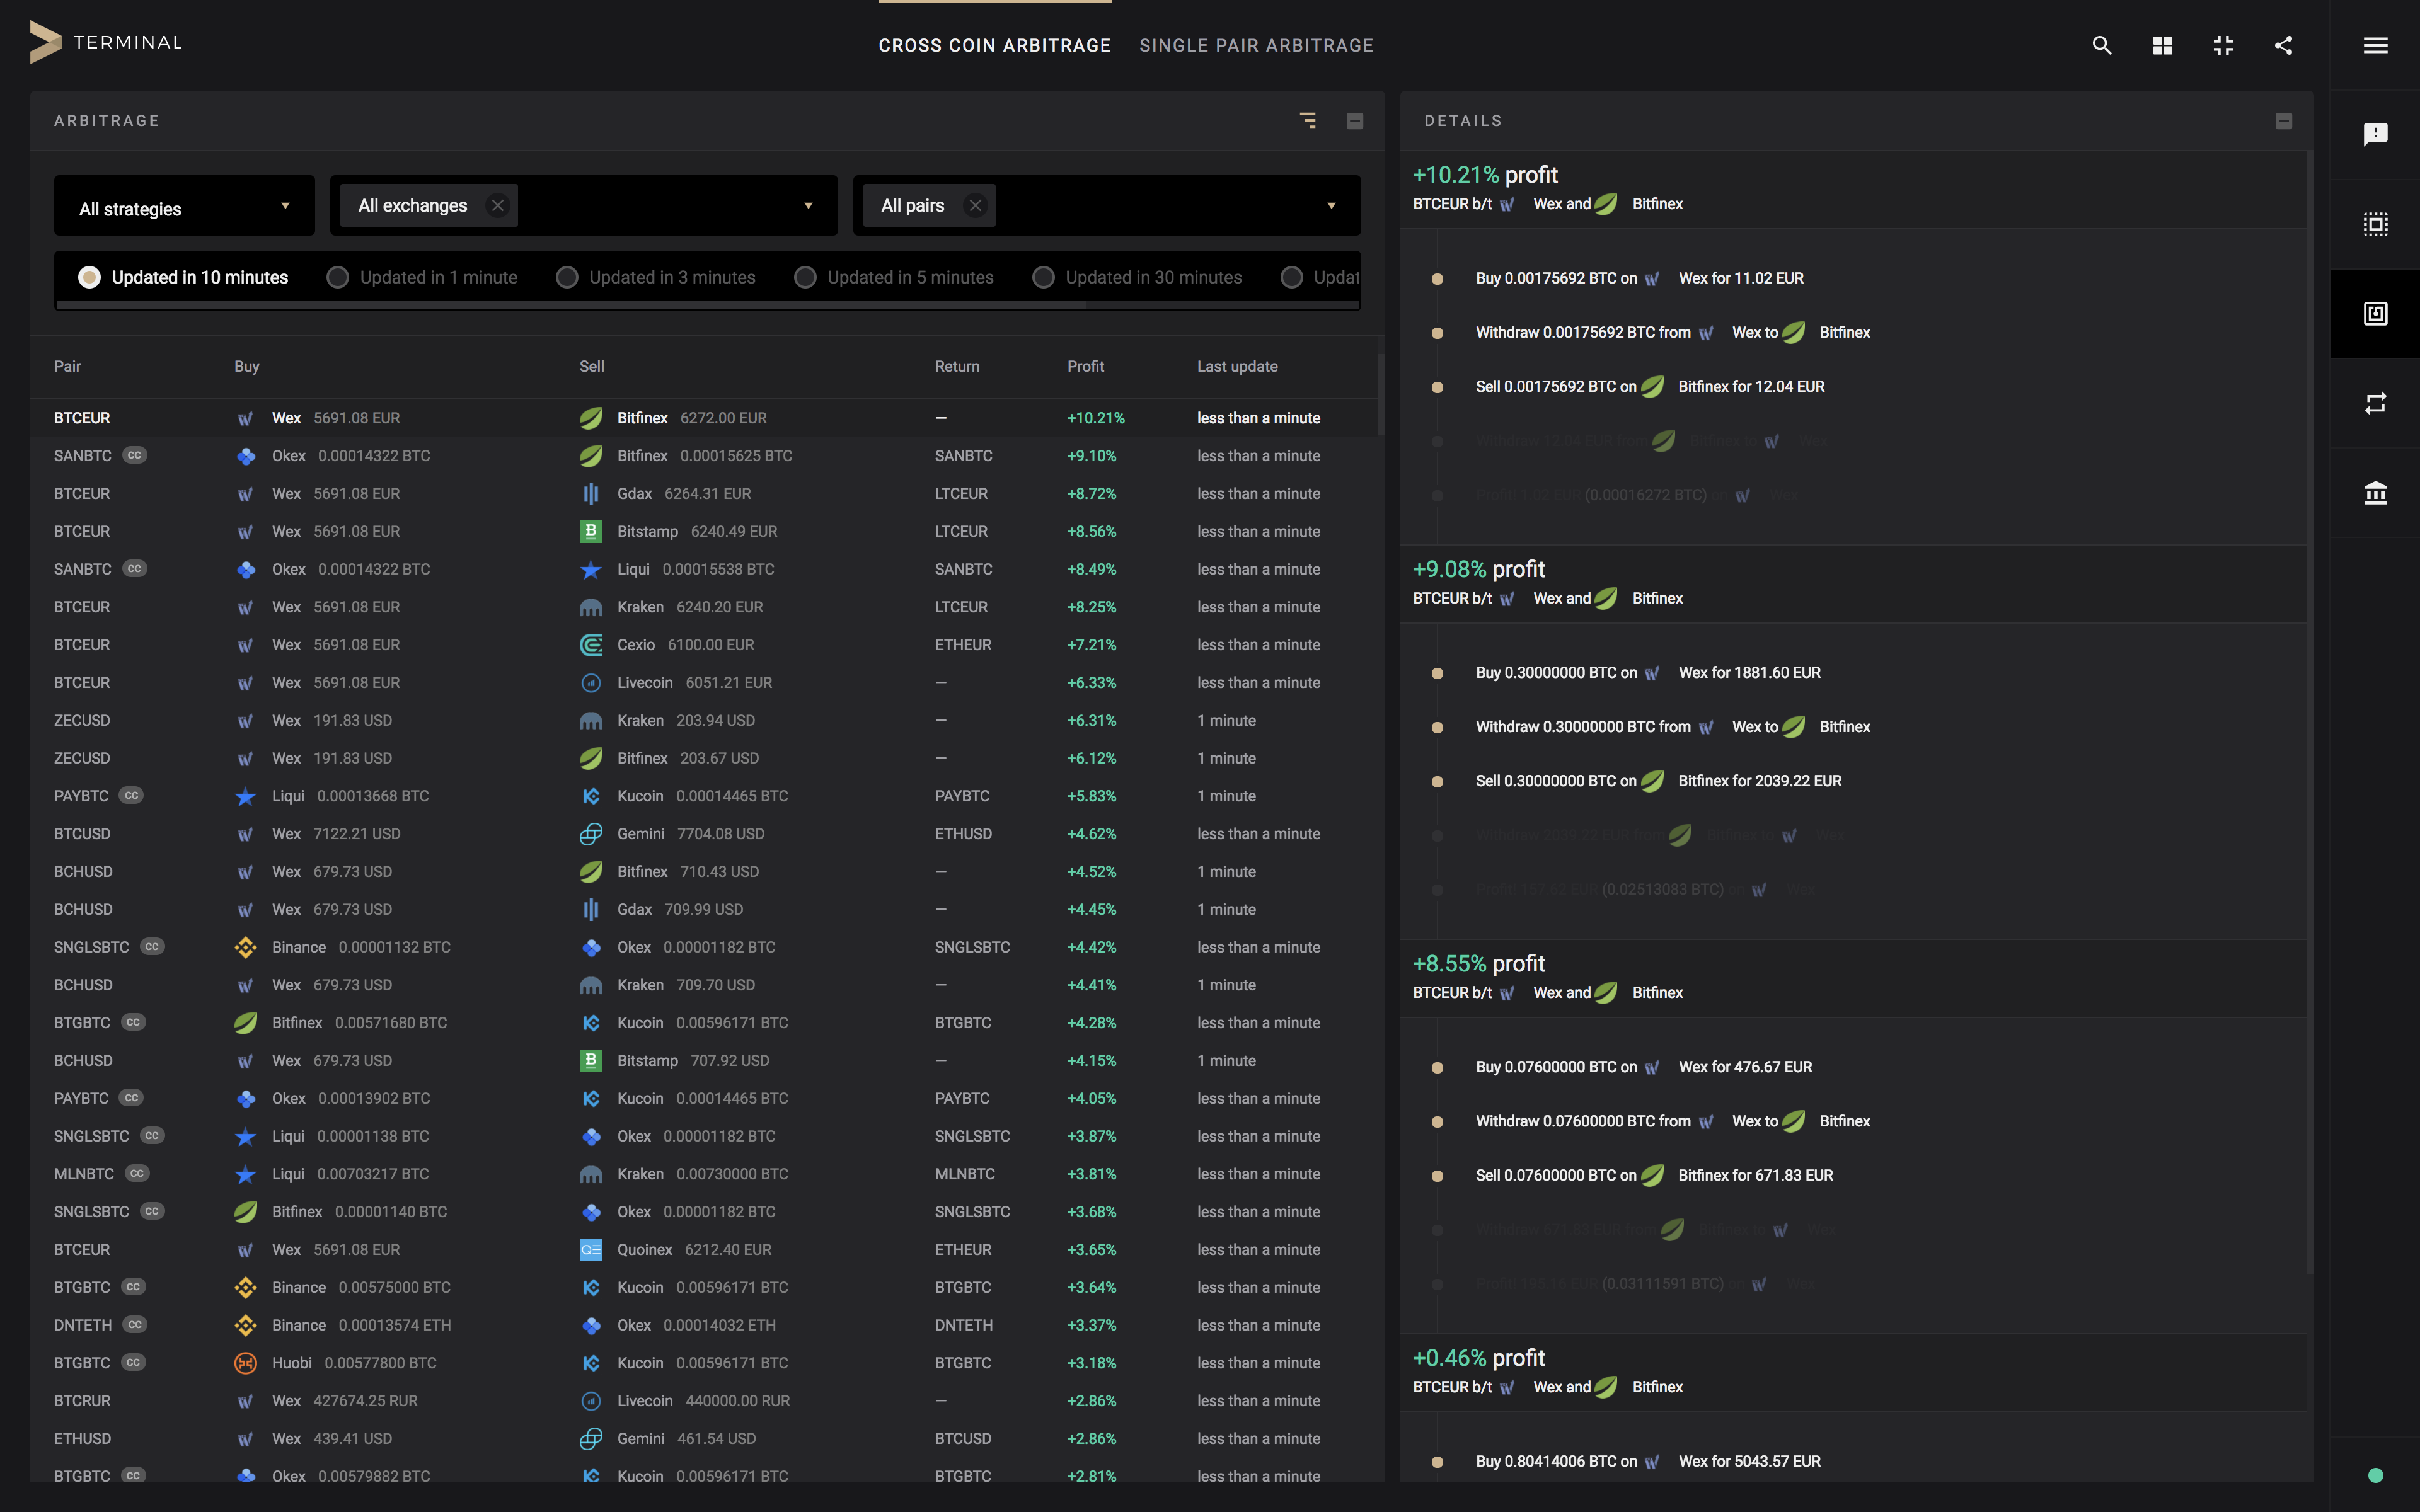2420x1512 pixels.
Task: Expand the exchanges dropdown arrow
Action: click(808, 206)
